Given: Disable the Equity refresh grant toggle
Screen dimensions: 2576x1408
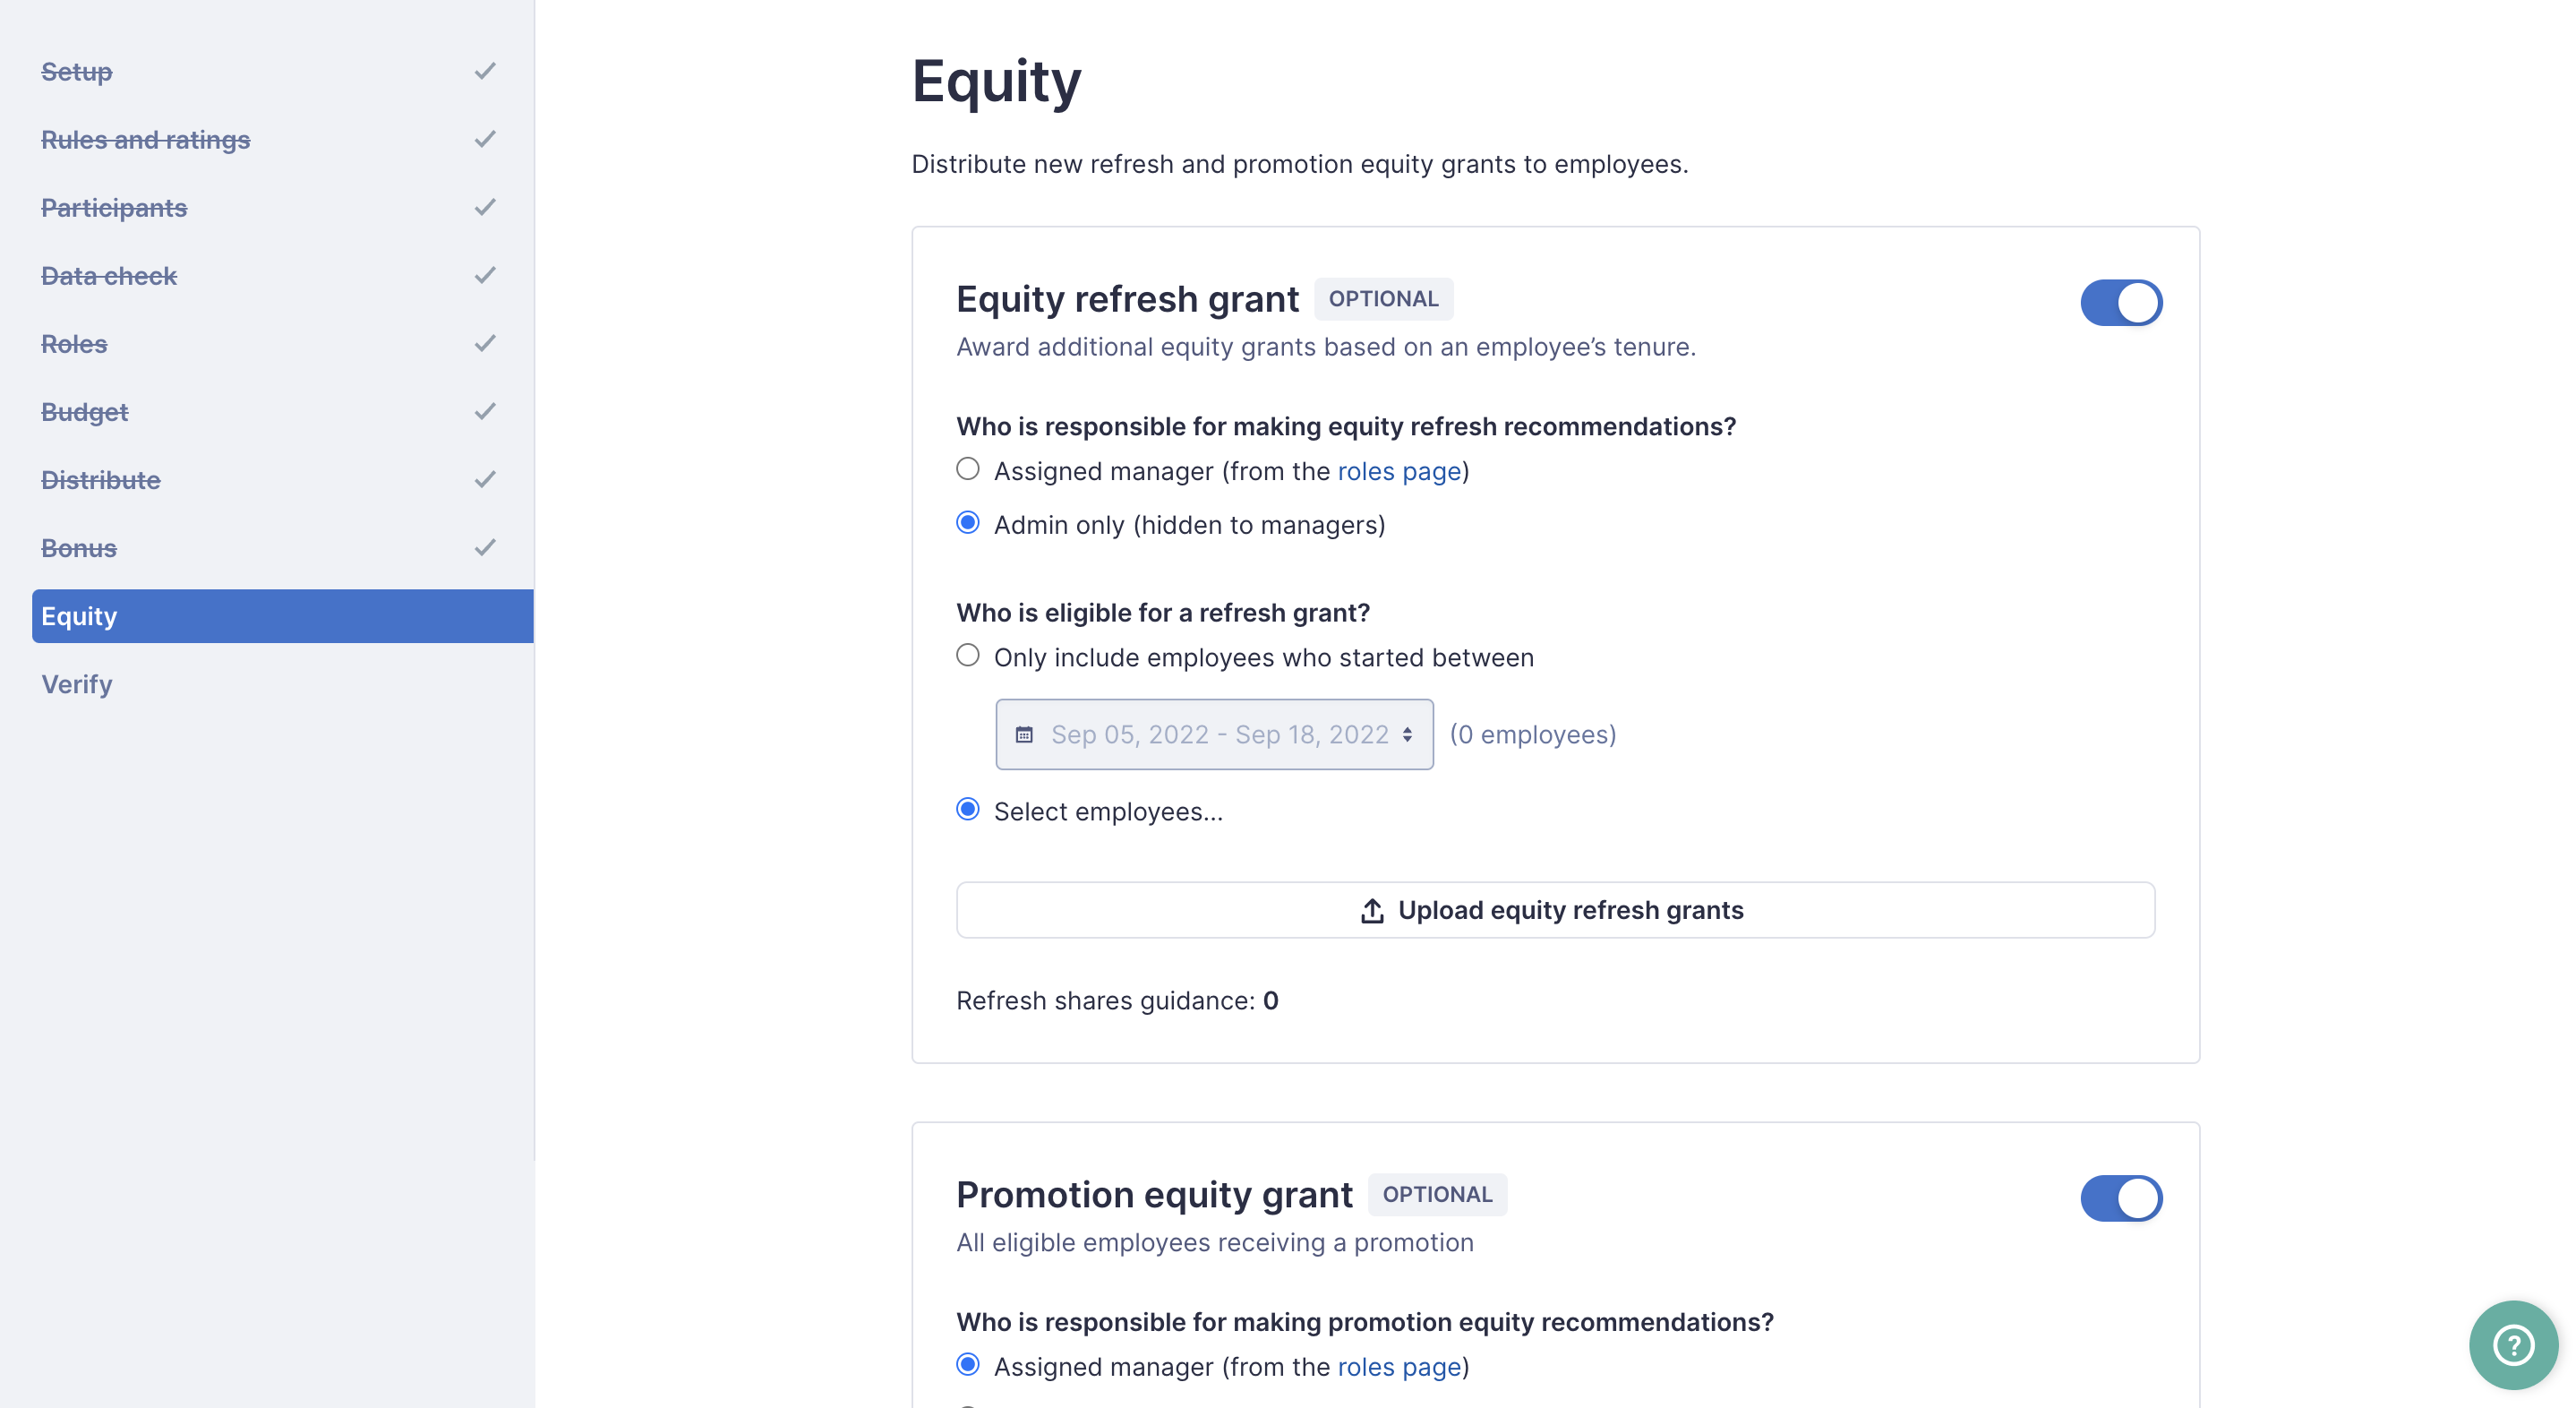Looking at the screenshot, I should [x=2122, y=302].
